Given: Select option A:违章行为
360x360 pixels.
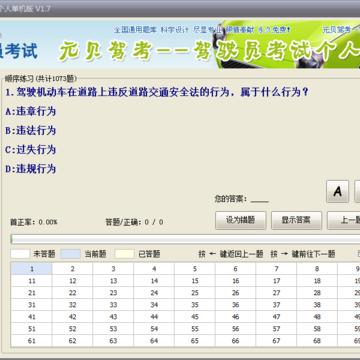Looking at the screenshot, I should [31, 111].
